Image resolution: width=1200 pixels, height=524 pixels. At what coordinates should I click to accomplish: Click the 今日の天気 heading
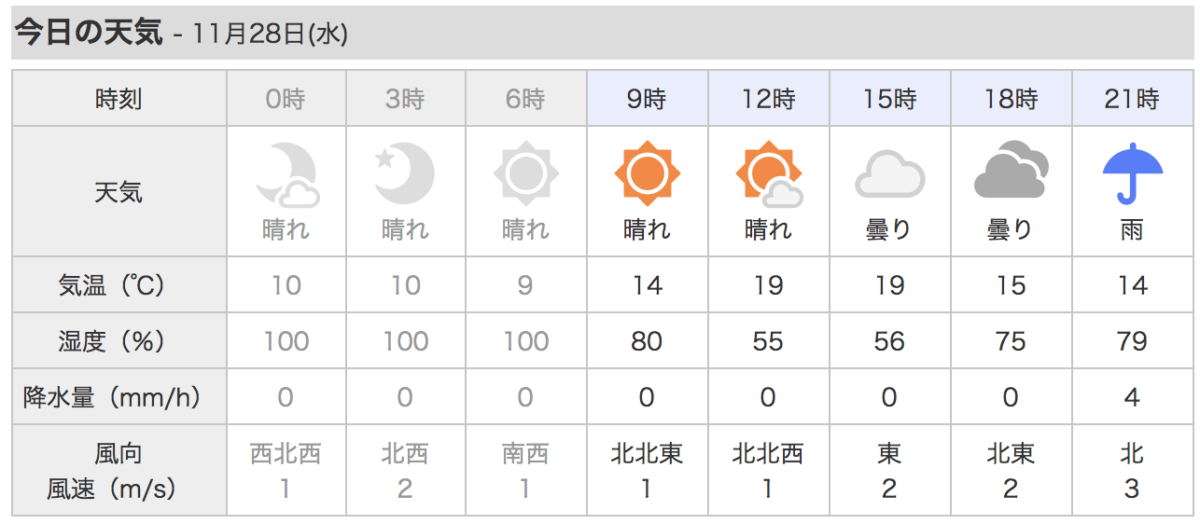(87, 32)
